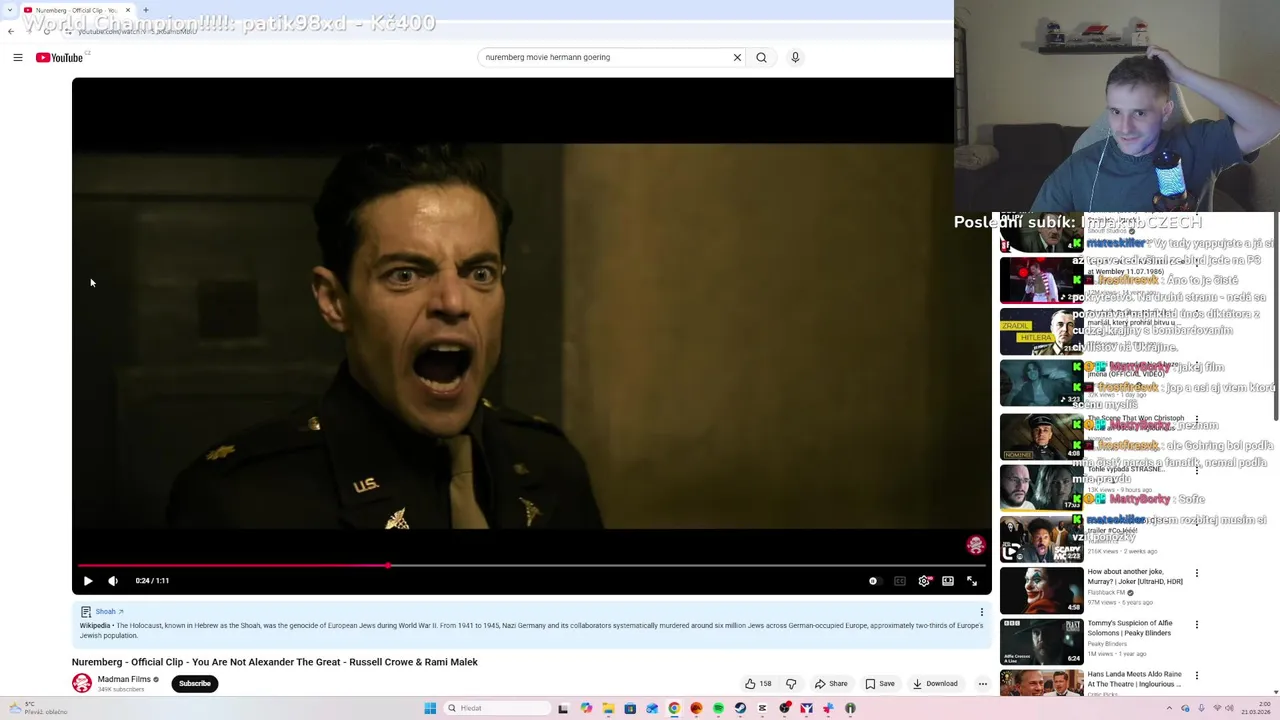Open the context panel document icon
The image size is (1280, 720).
[x=86, y=611]
